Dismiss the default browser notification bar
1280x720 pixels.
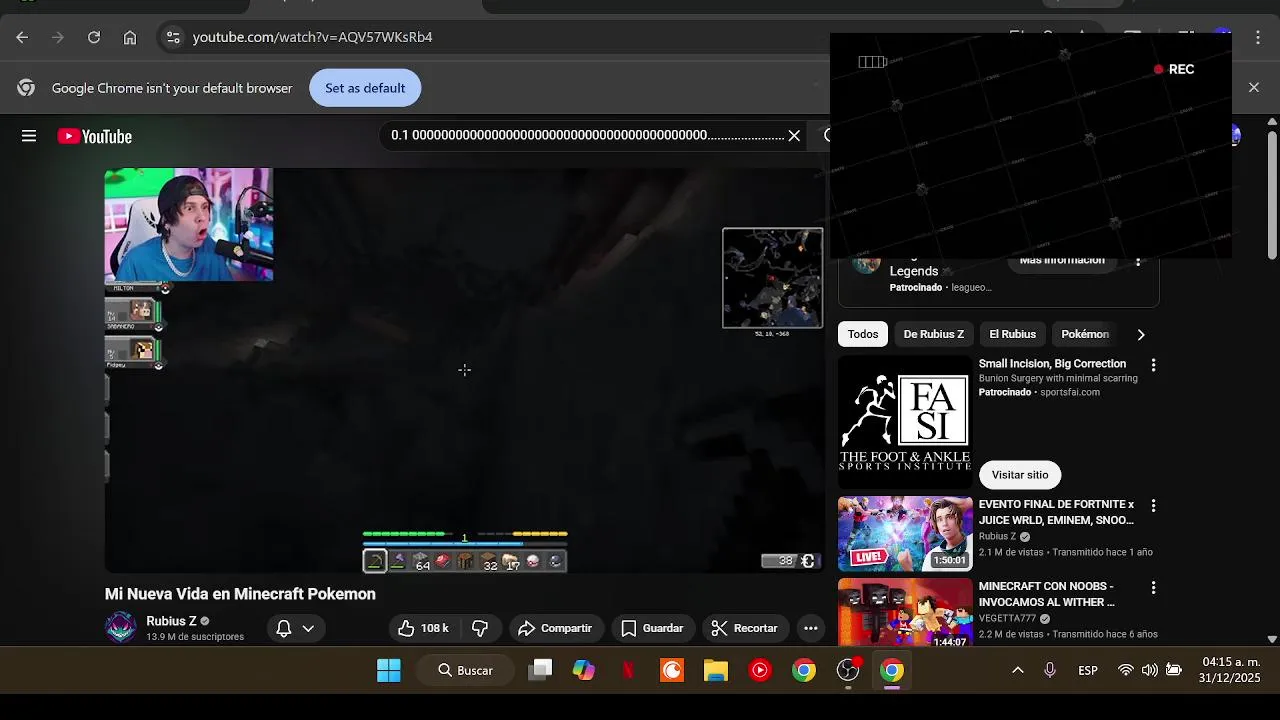(1254, 88)
